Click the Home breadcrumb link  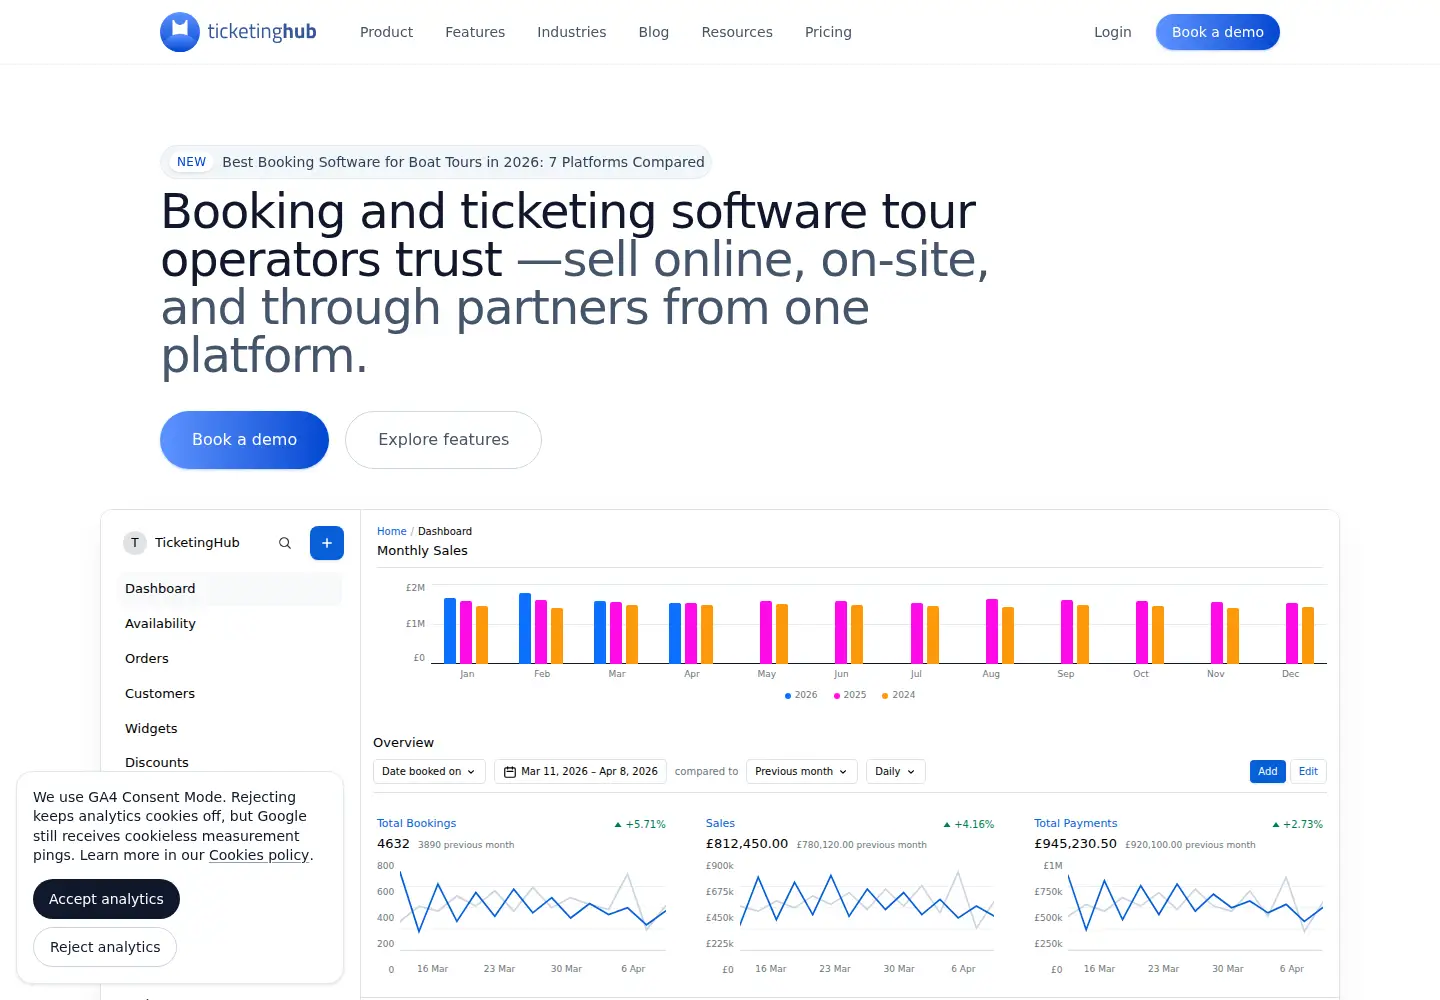point(392,532)
